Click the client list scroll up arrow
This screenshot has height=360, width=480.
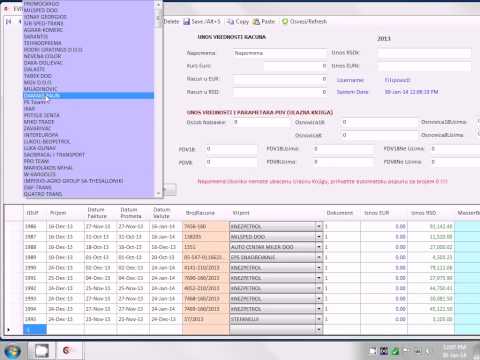coord(158,5)
